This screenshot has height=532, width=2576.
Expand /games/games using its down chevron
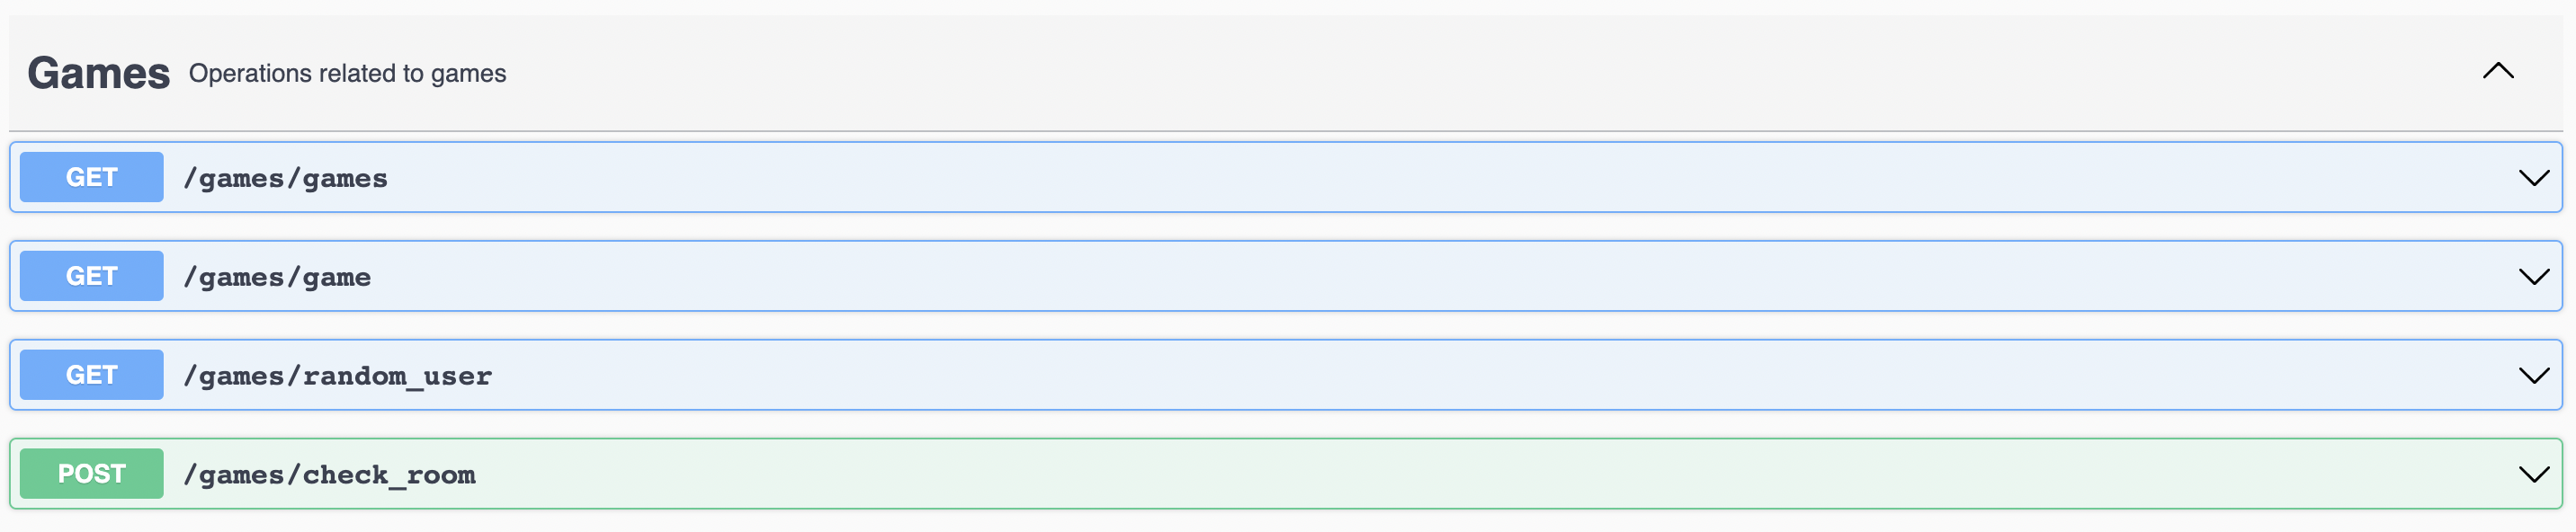[2533, 178]
